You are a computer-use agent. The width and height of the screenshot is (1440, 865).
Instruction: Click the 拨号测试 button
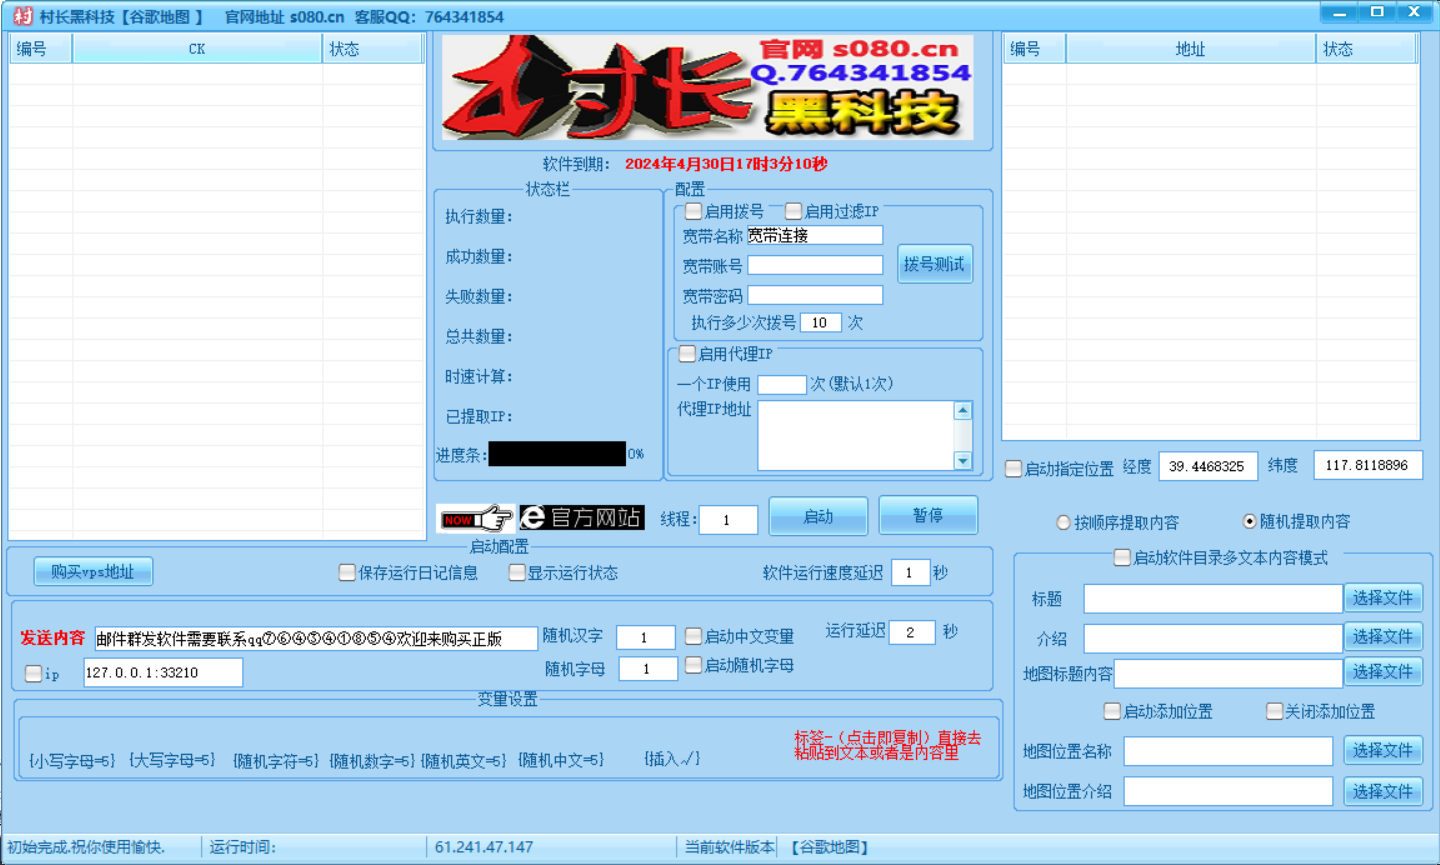click(934, 264)
